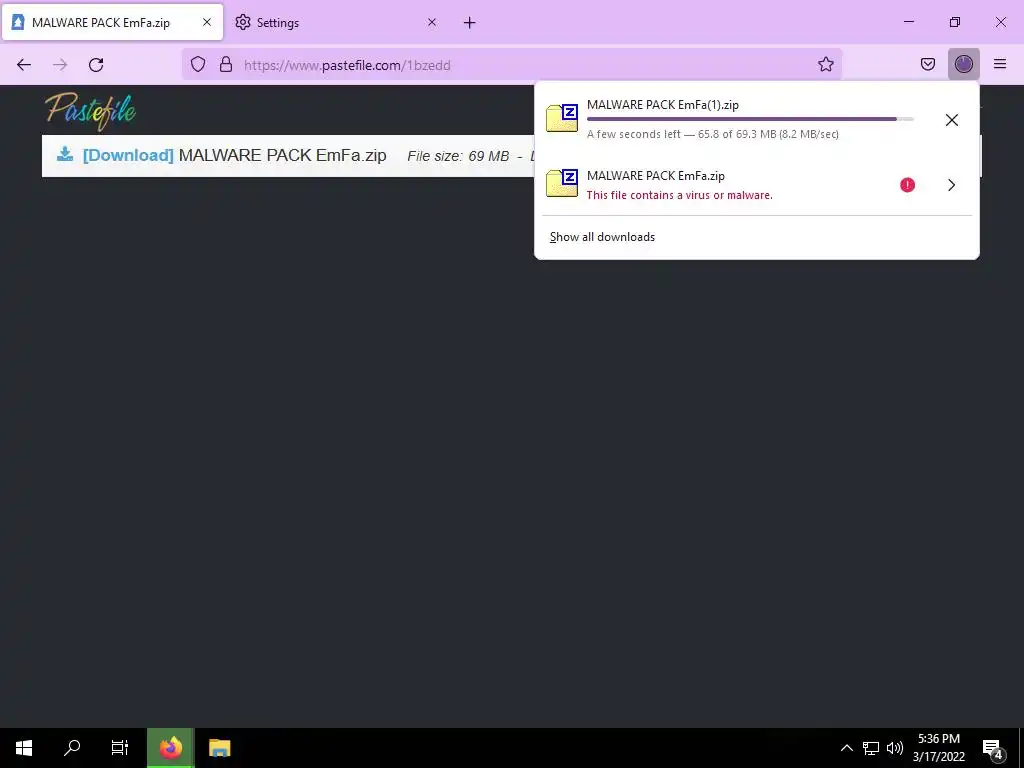Close the Settings tab
The width and height of the screenshot is (1024, 768).
[432, 22]
